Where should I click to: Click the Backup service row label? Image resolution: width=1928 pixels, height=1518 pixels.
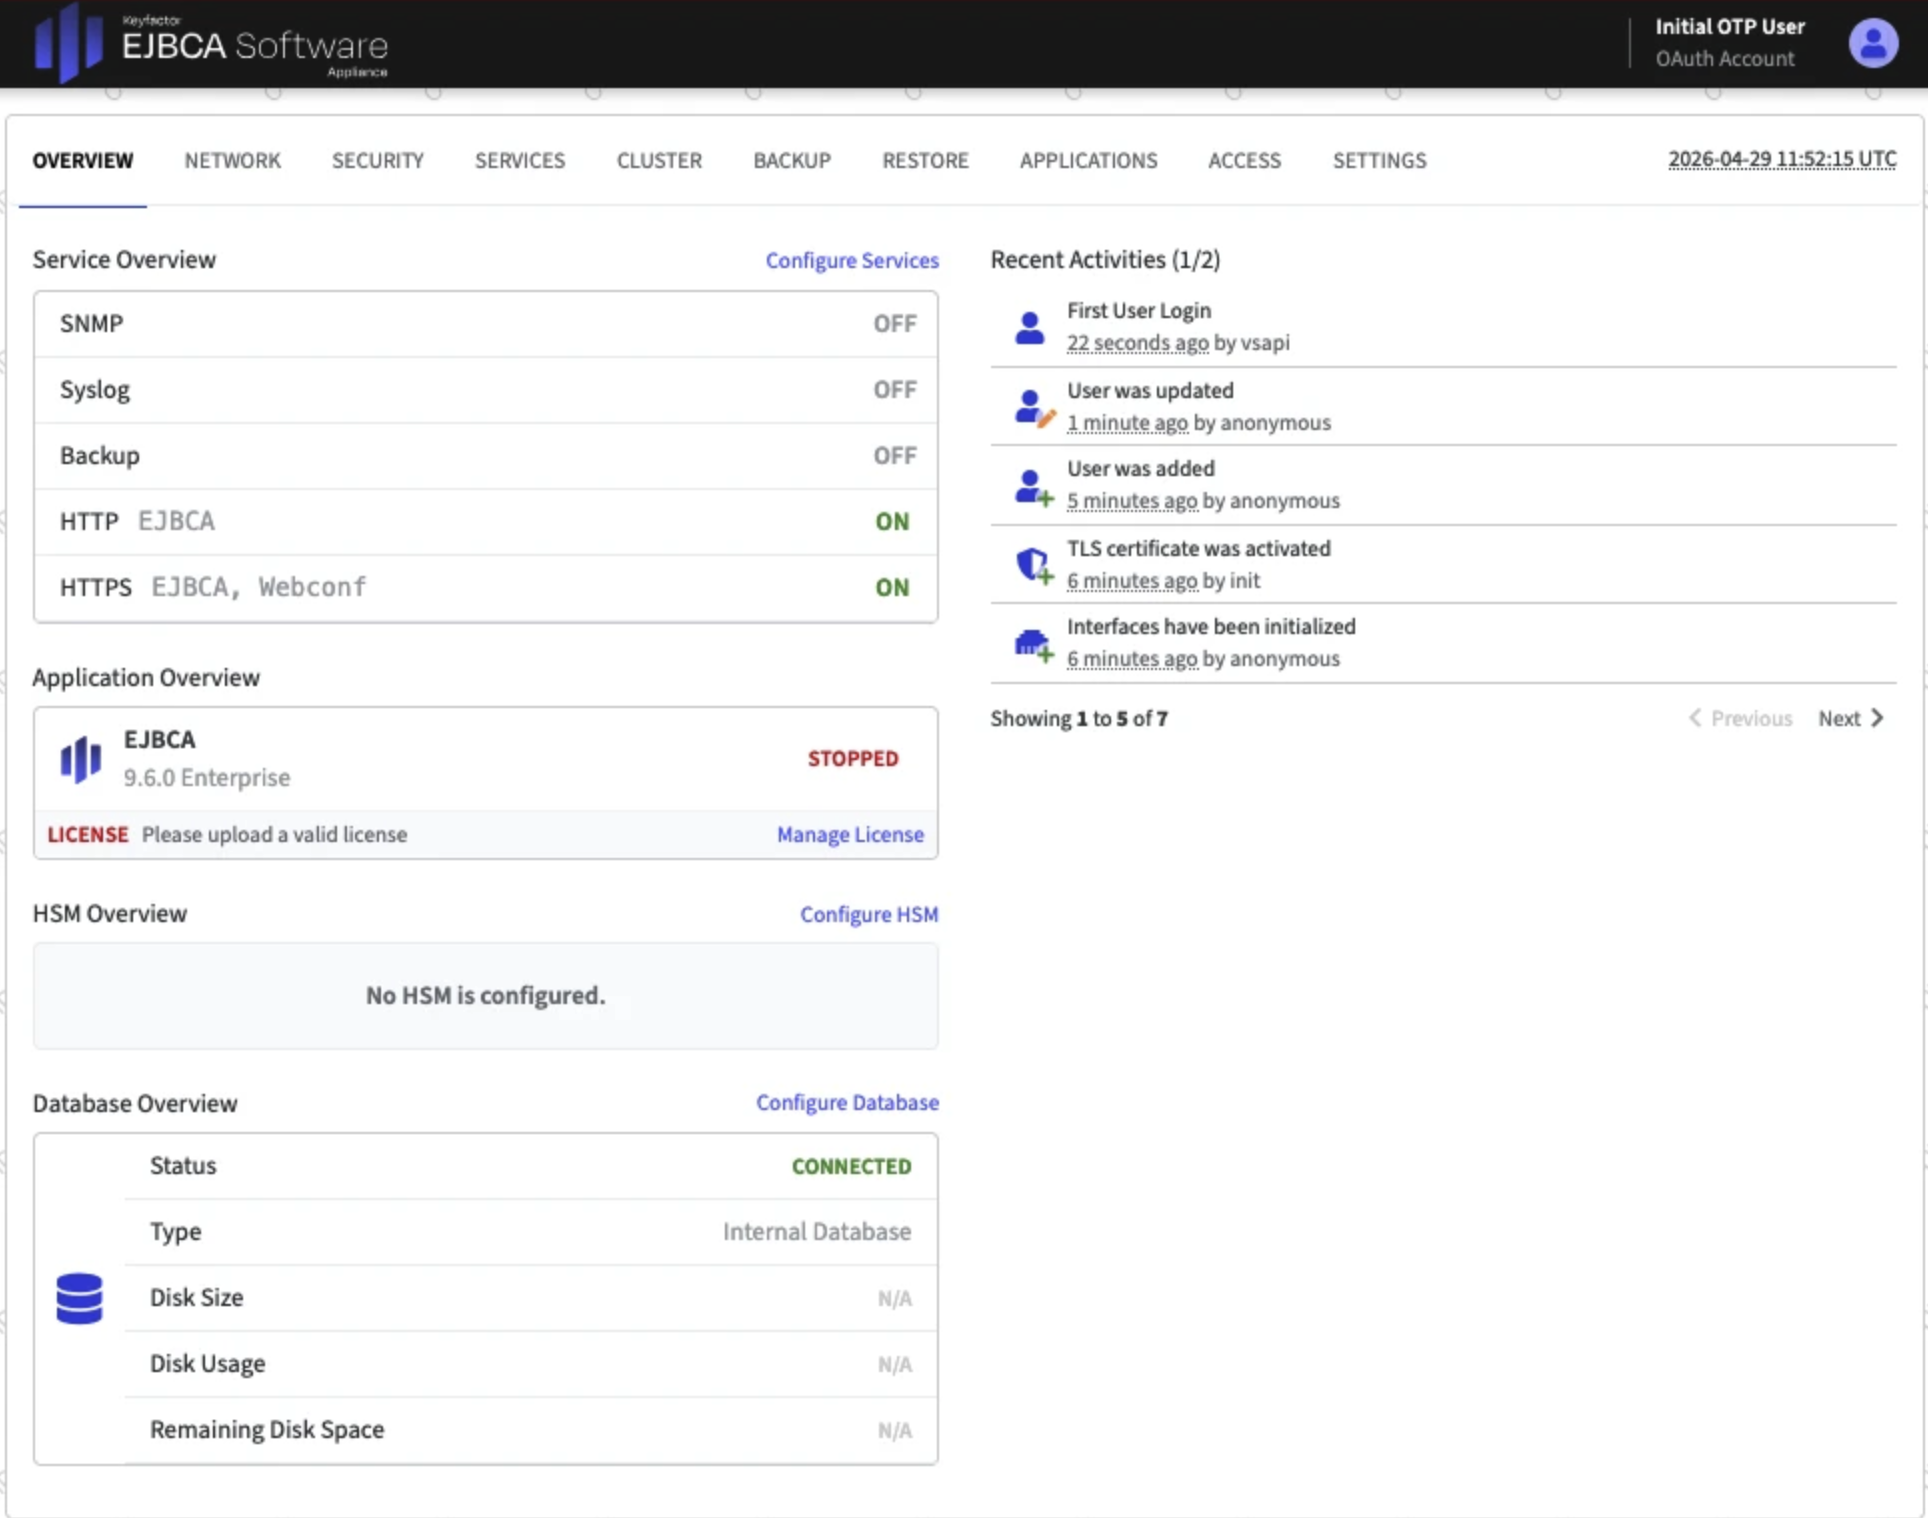tap(100, 456)
